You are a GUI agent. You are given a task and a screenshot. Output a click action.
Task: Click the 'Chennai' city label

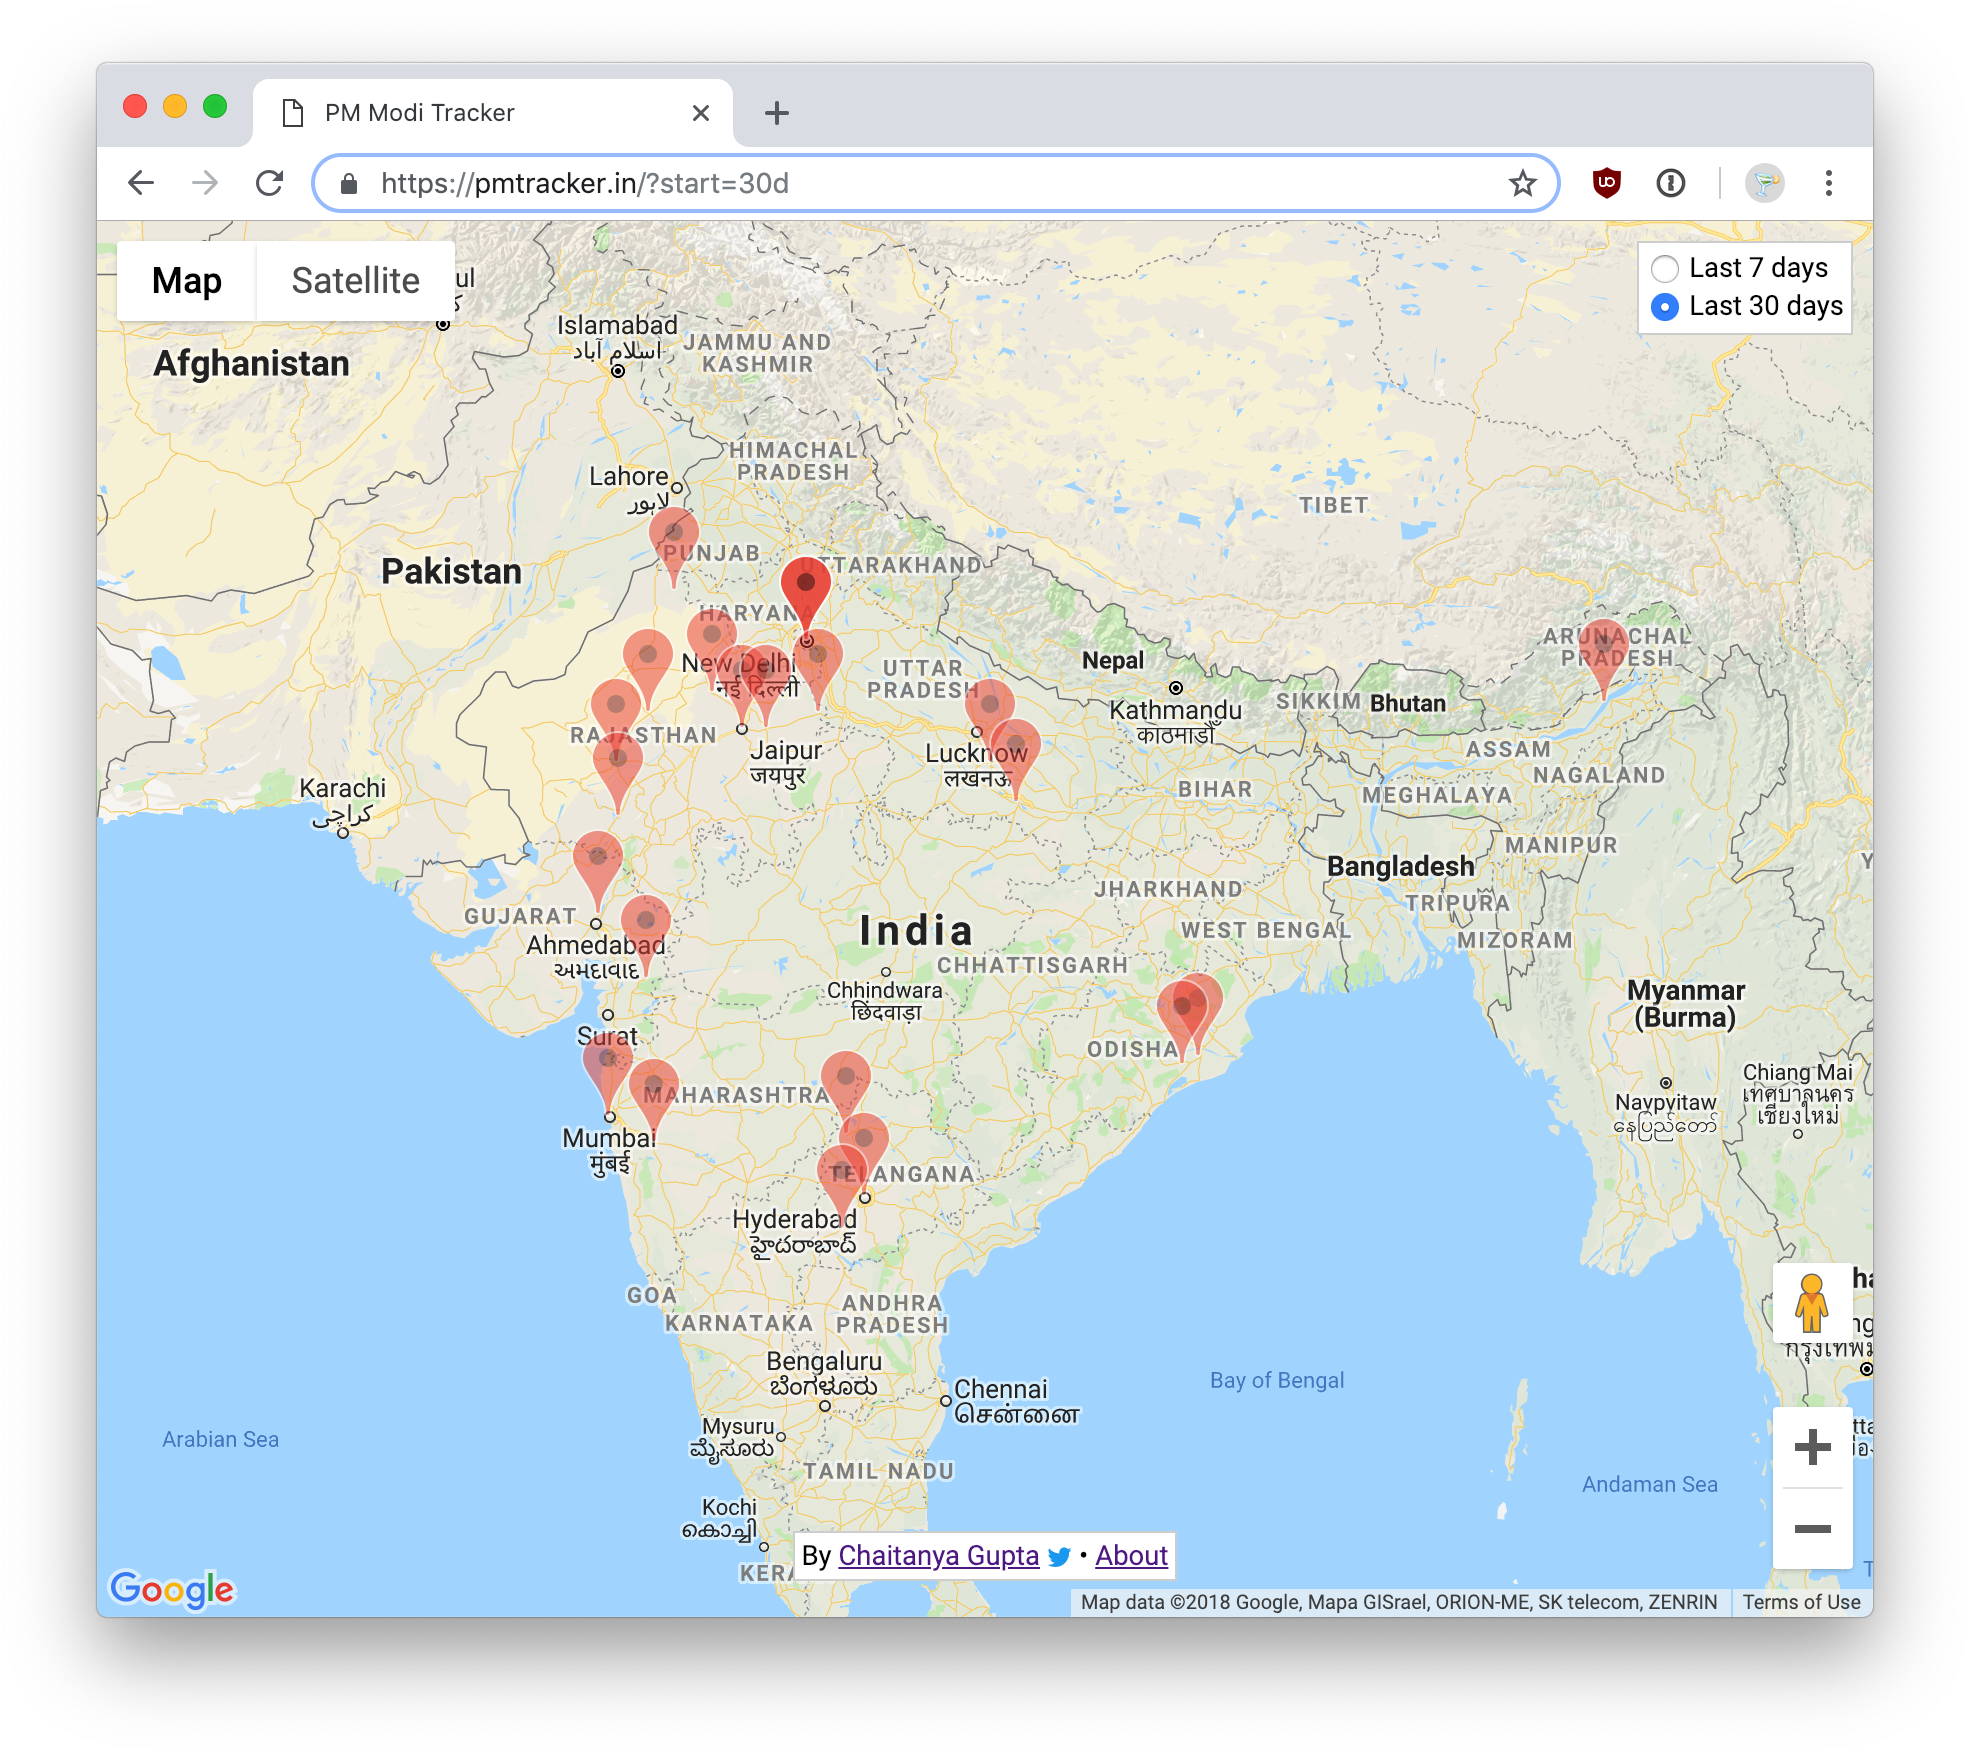click(1000, 1389)
